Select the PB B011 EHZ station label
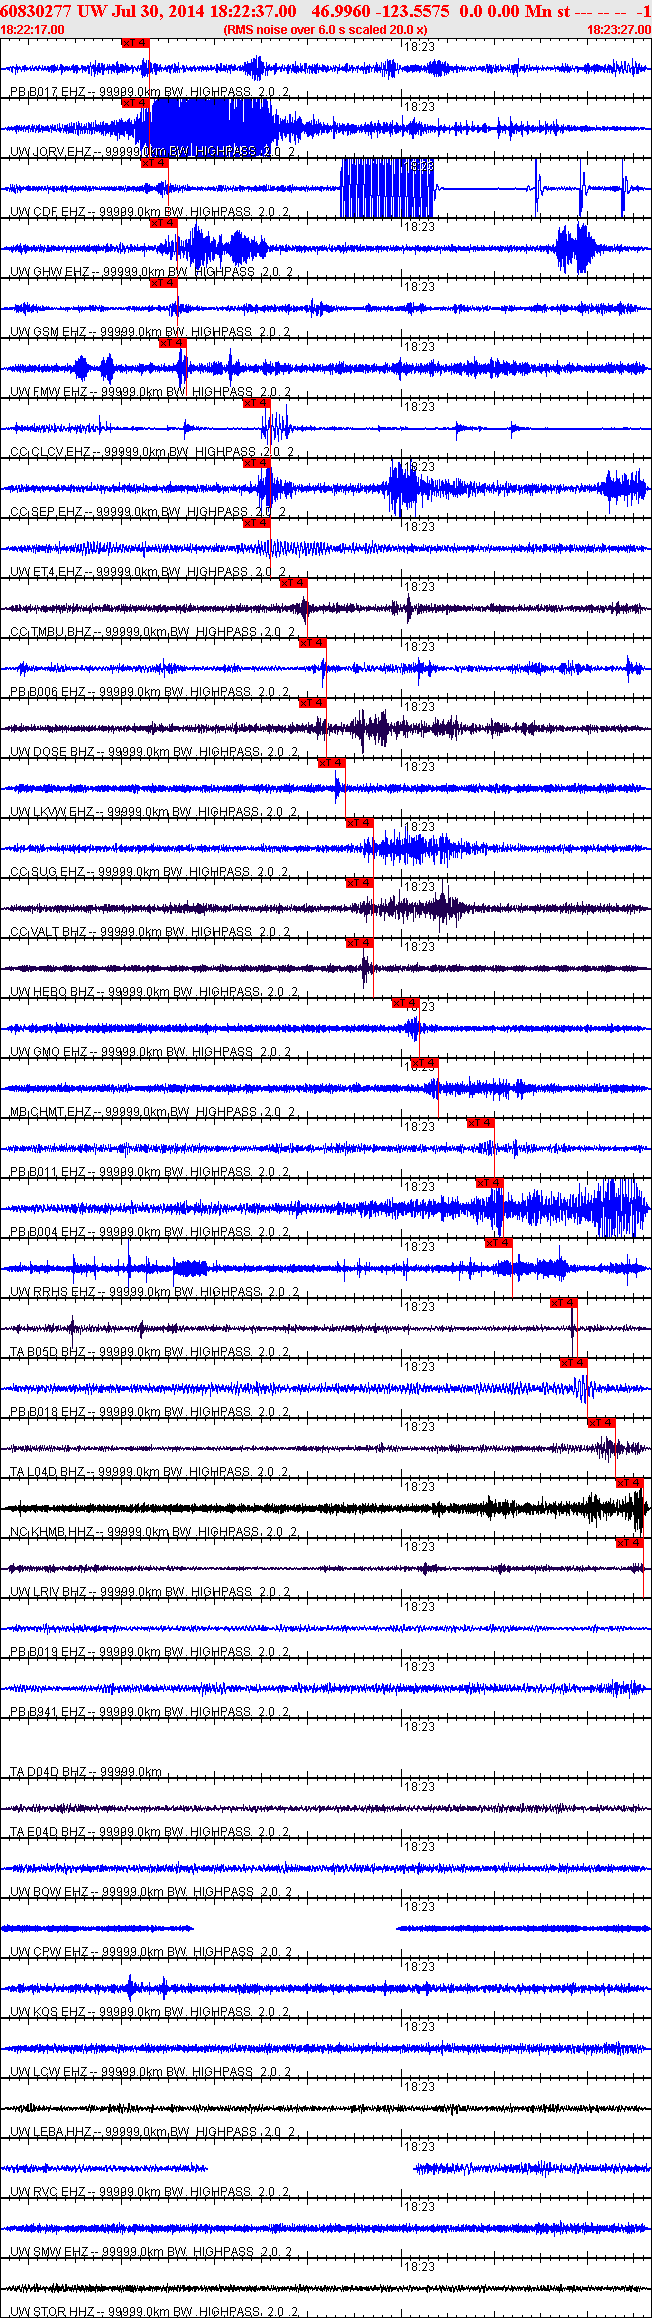 [x=48, y=1171]
